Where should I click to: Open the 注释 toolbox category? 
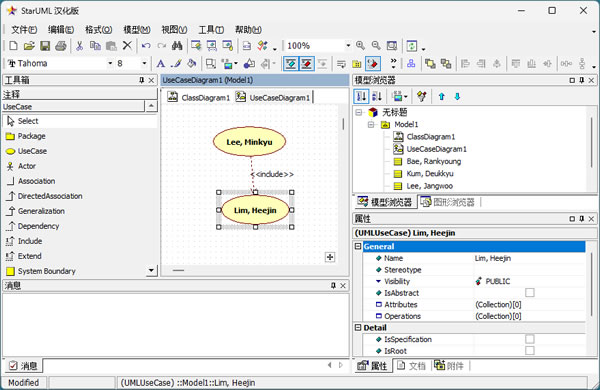pos(80,94)
